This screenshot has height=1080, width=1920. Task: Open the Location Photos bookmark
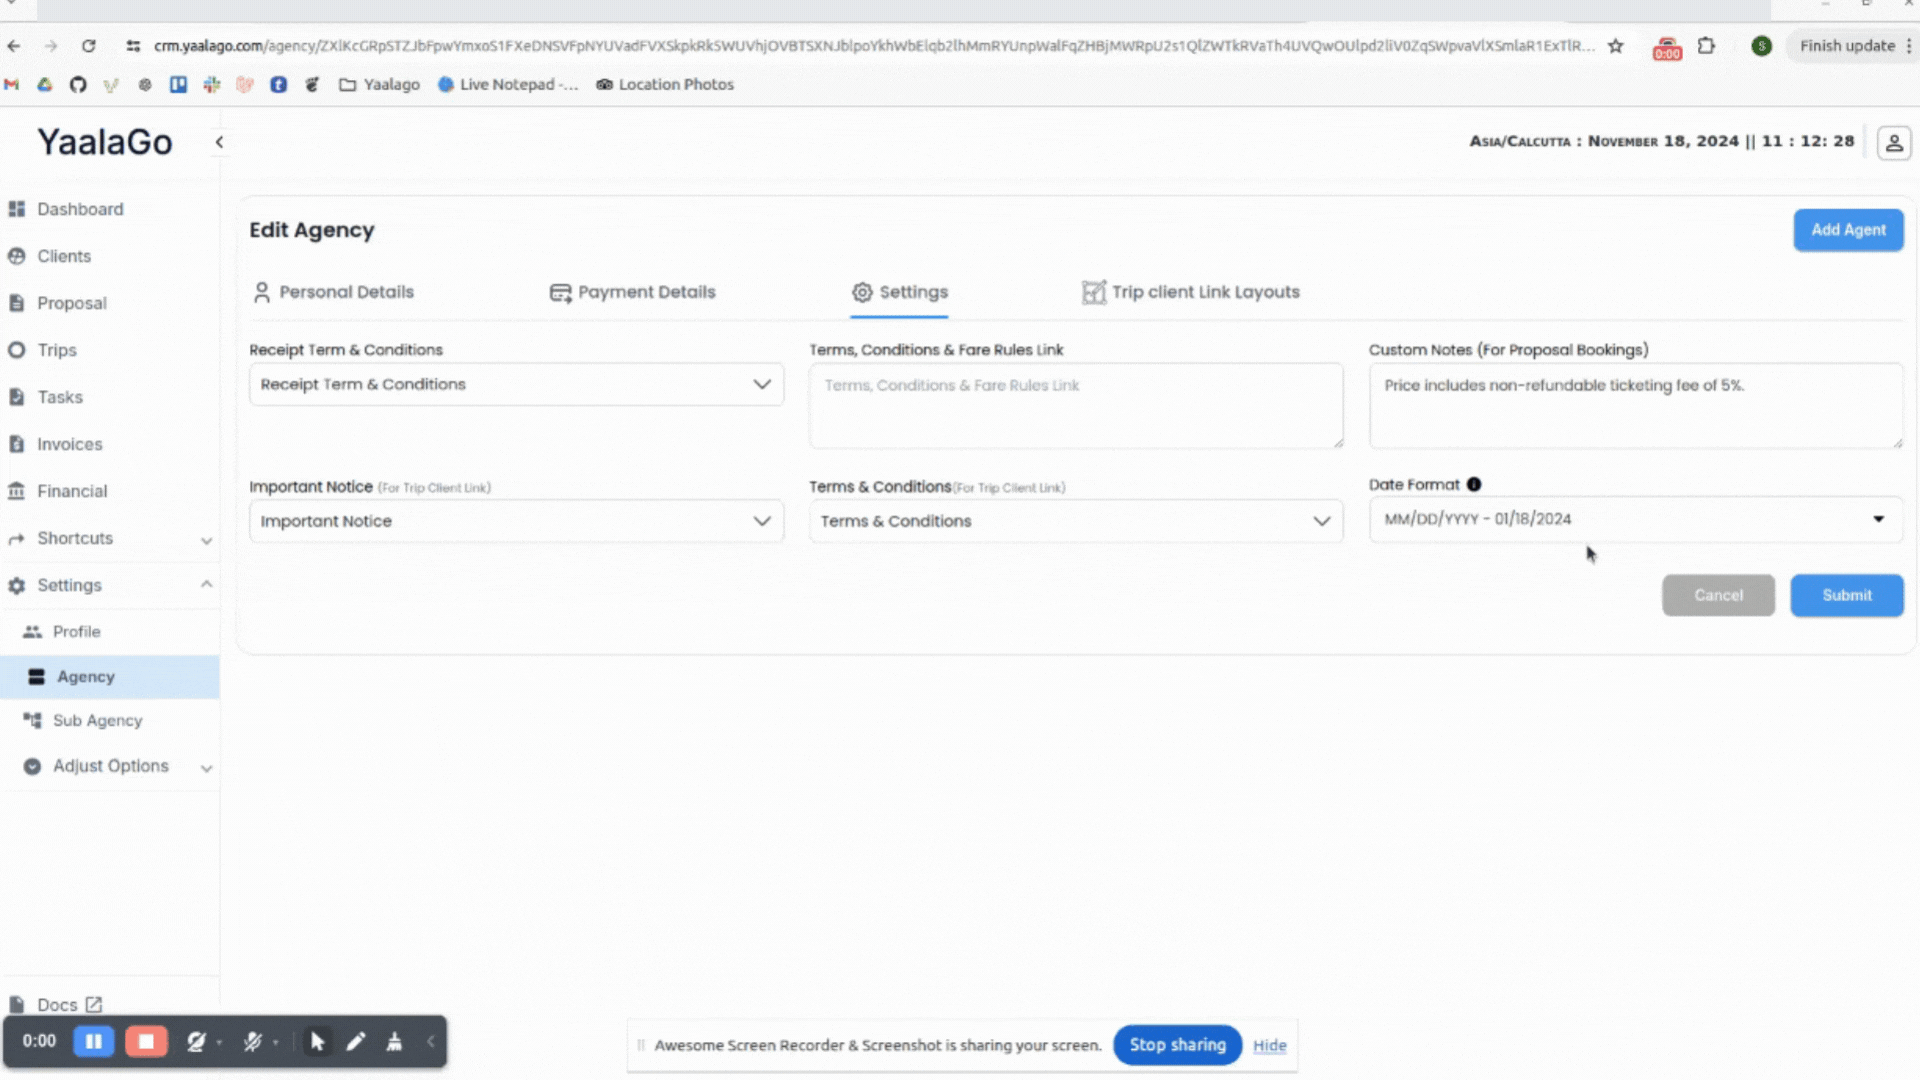(665, 85)
